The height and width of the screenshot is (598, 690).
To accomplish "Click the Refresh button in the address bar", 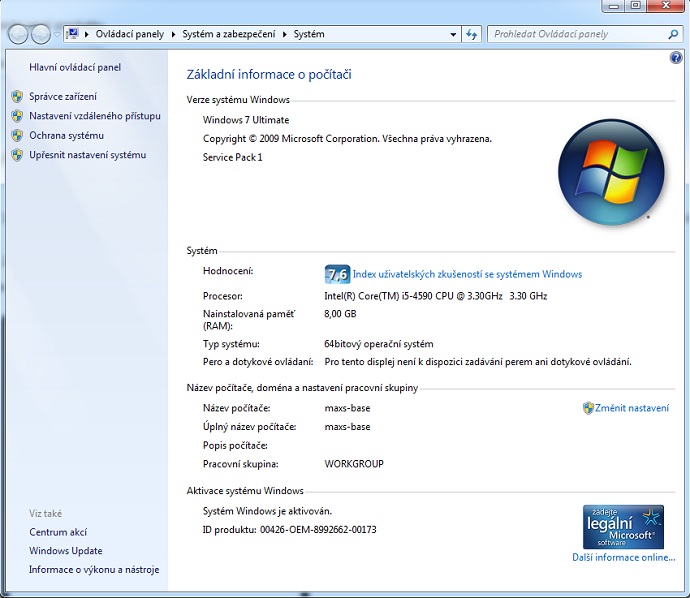I will pyautogui.click(x=471, y=34).
